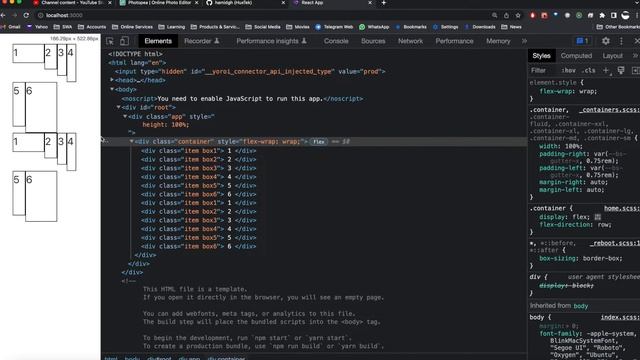Screen dimensions: 640x360
Task: Select the Layout sidebar tab
Action: click(x=612, y=56)
